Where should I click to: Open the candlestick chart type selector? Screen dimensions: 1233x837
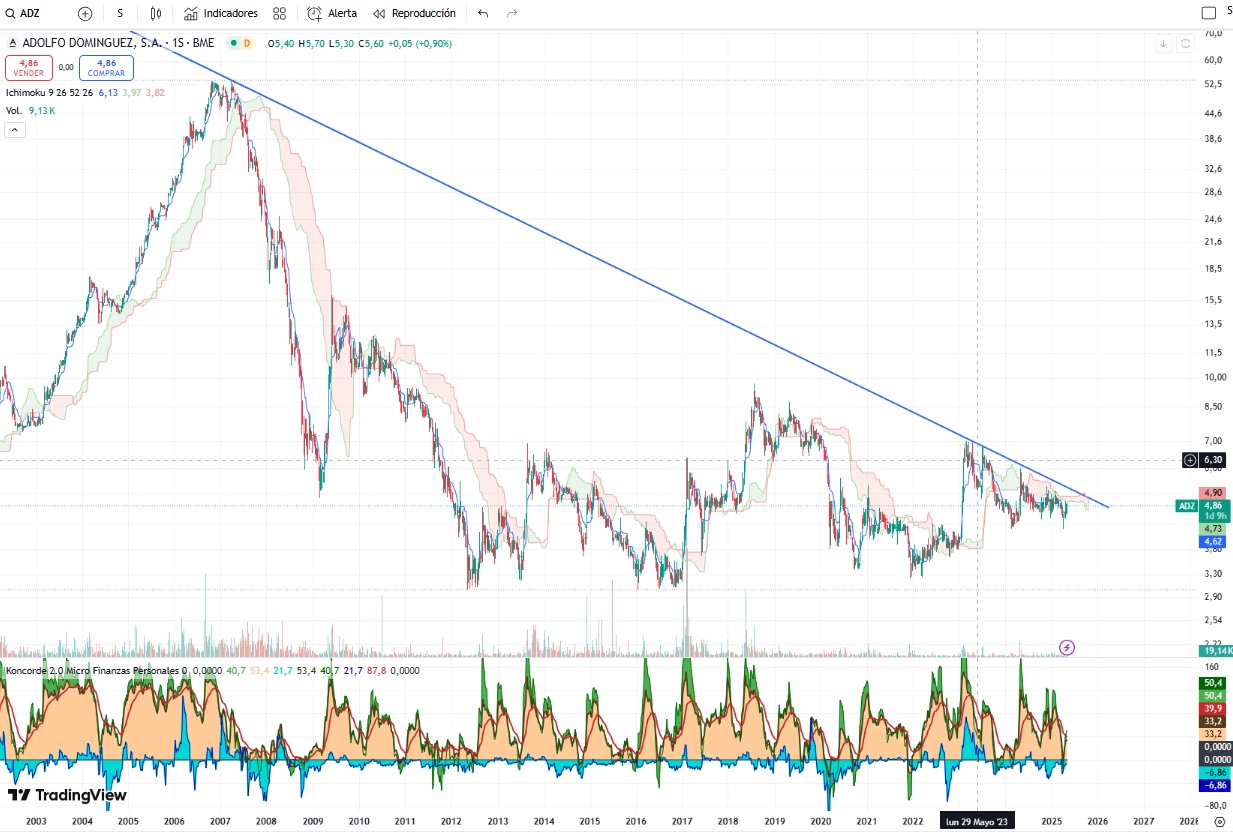coord(155,13)
